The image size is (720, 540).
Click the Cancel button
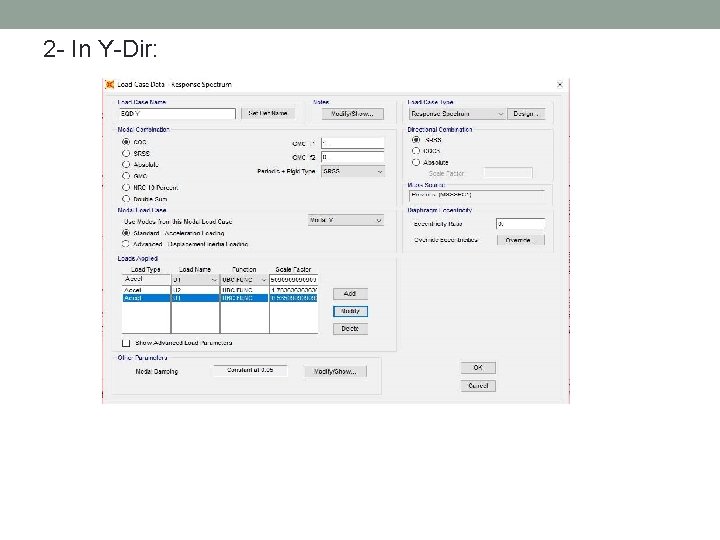click(x=478, y=386)
